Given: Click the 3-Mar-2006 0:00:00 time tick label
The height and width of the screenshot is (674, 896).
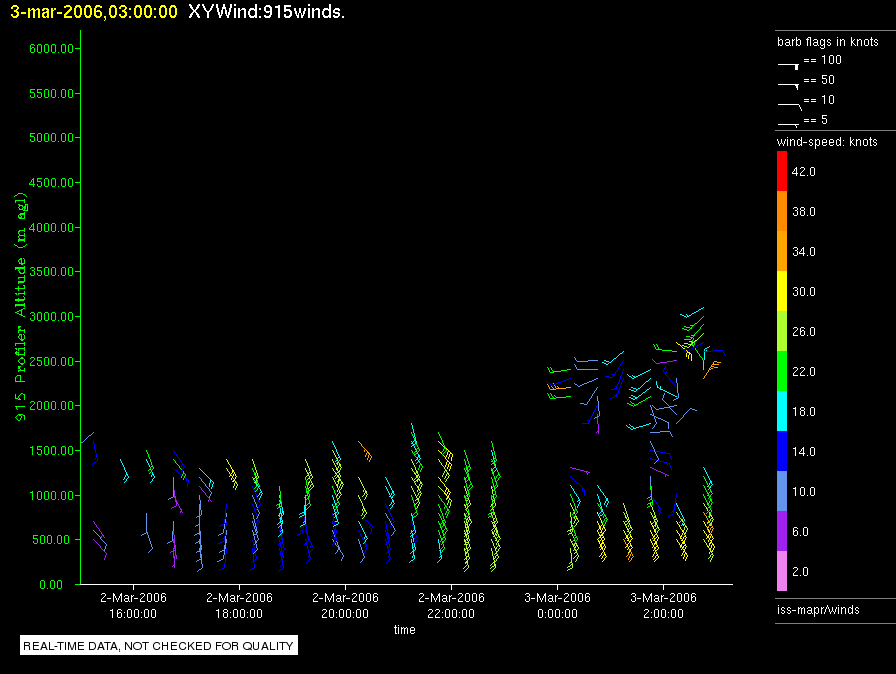Looking at the screenshot, I should pyautogui.click(x=556, y=606).
